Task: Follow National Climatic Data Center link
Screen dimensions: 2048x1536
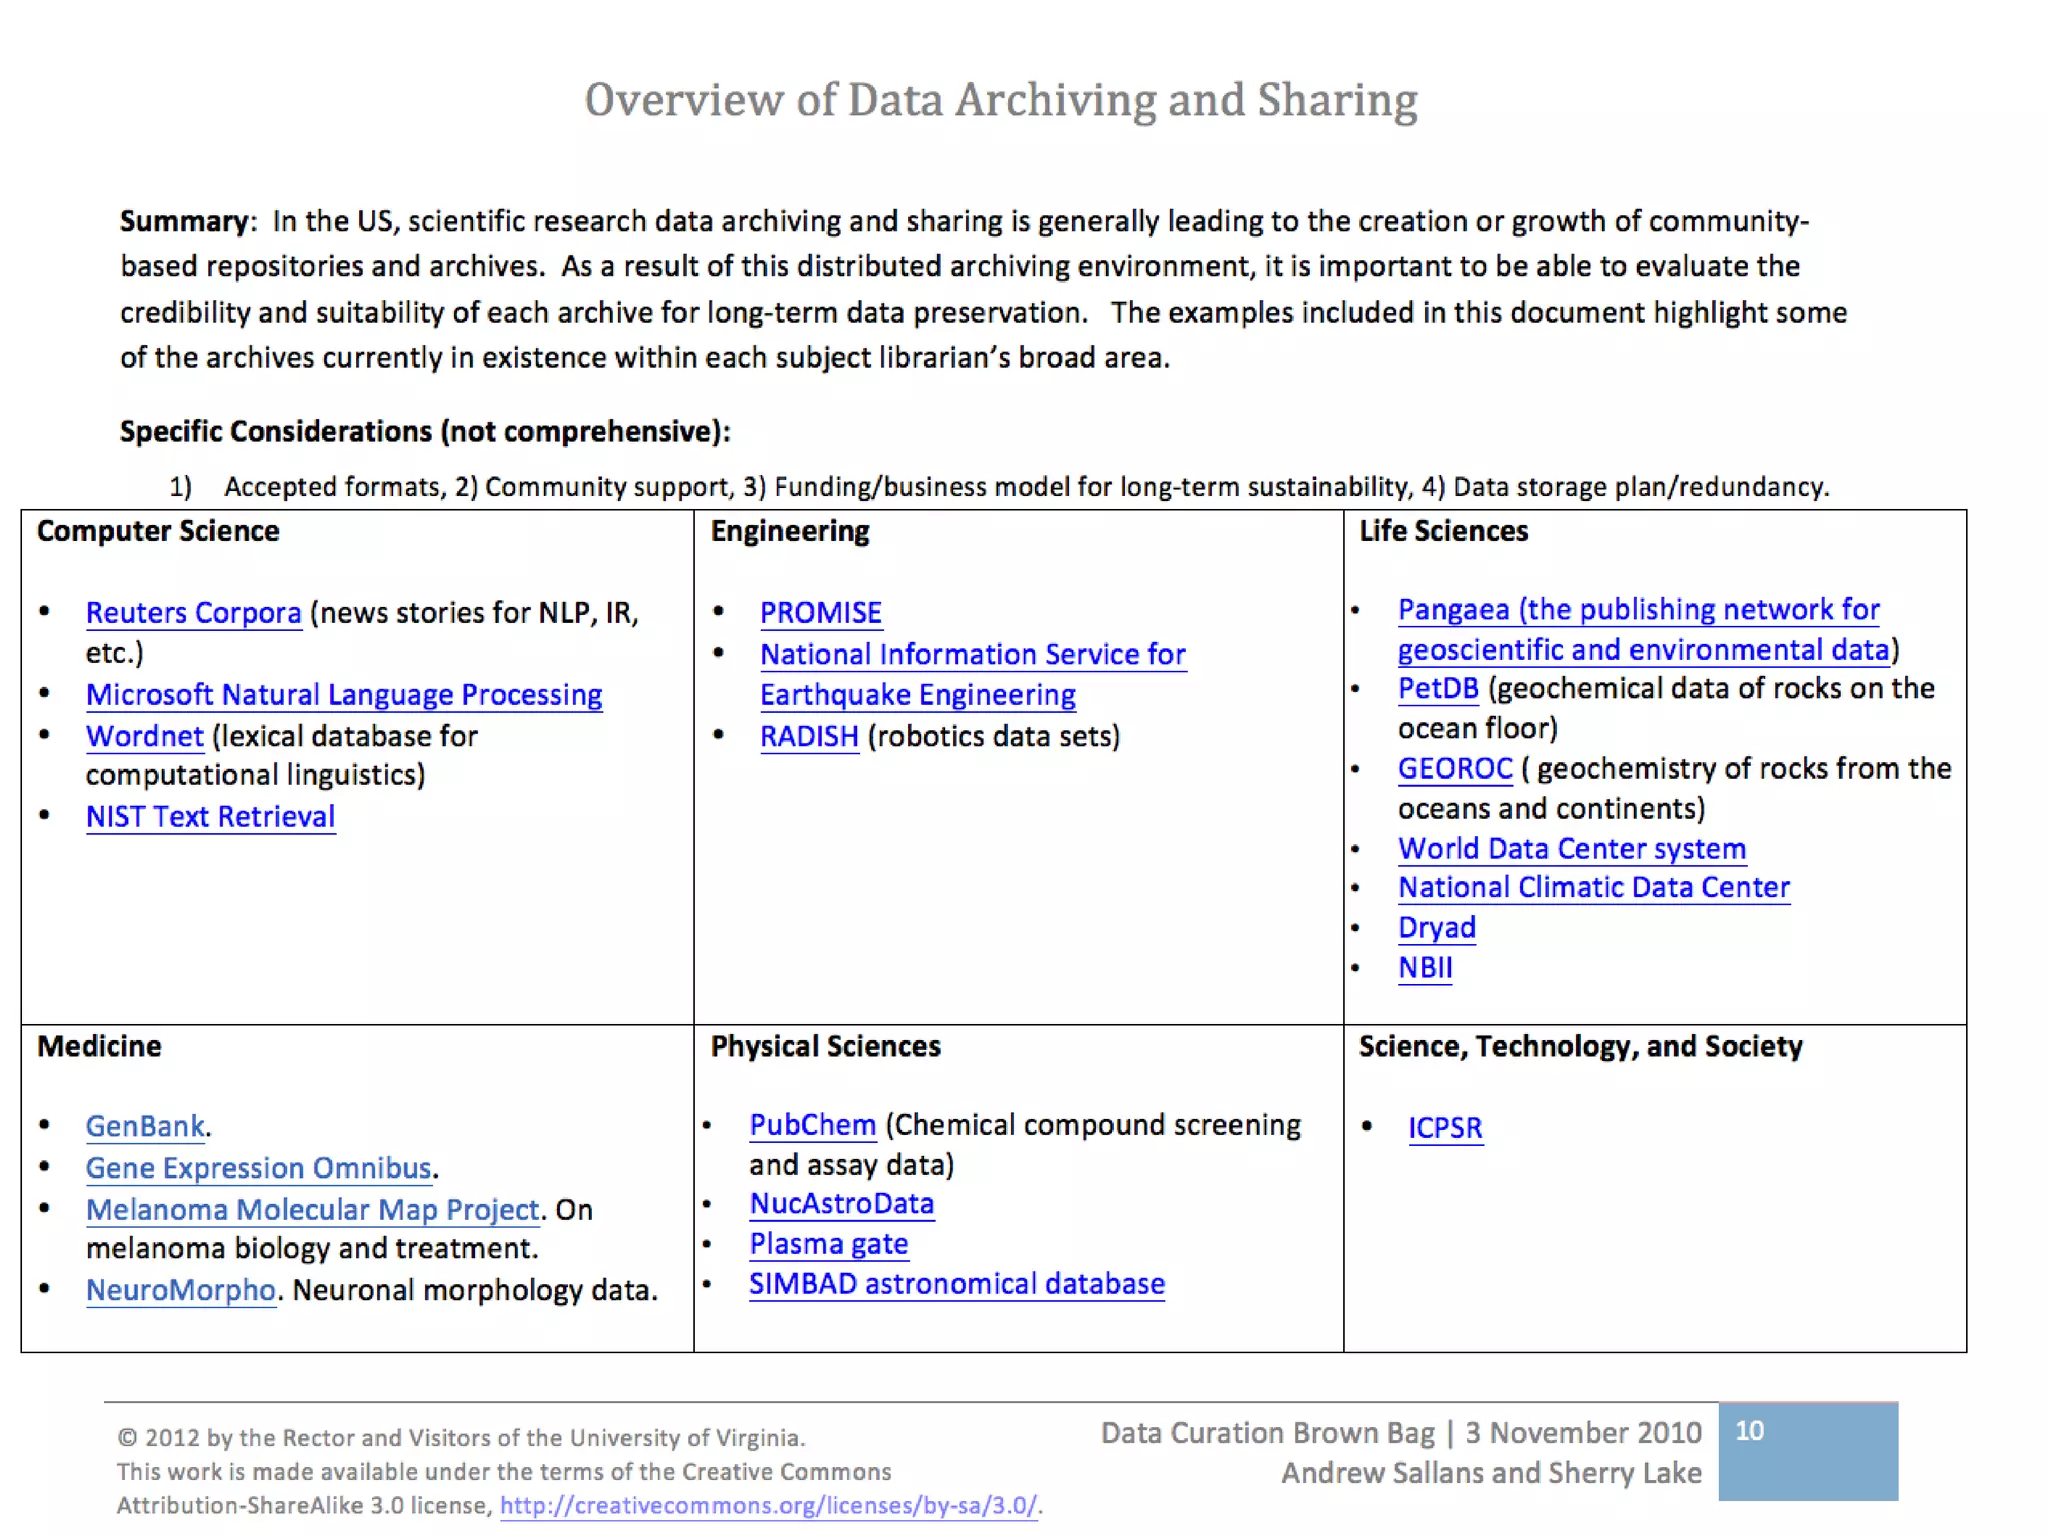Action: click(1593, 887)
